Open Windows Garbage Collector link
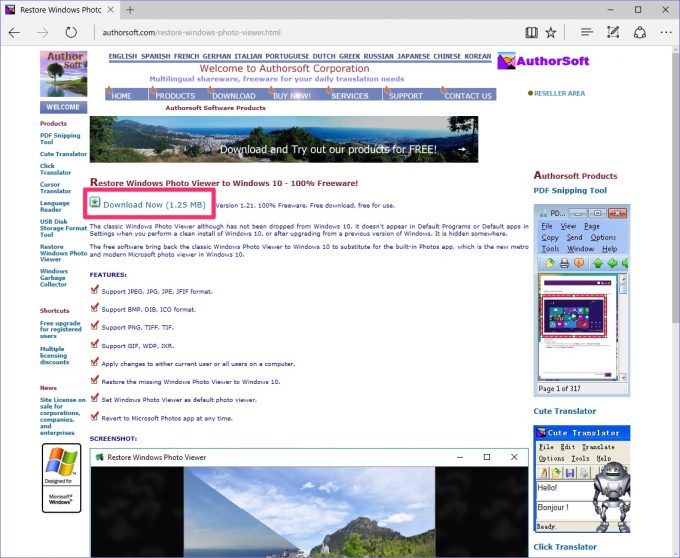680x558 pixels. coord(54,277)
